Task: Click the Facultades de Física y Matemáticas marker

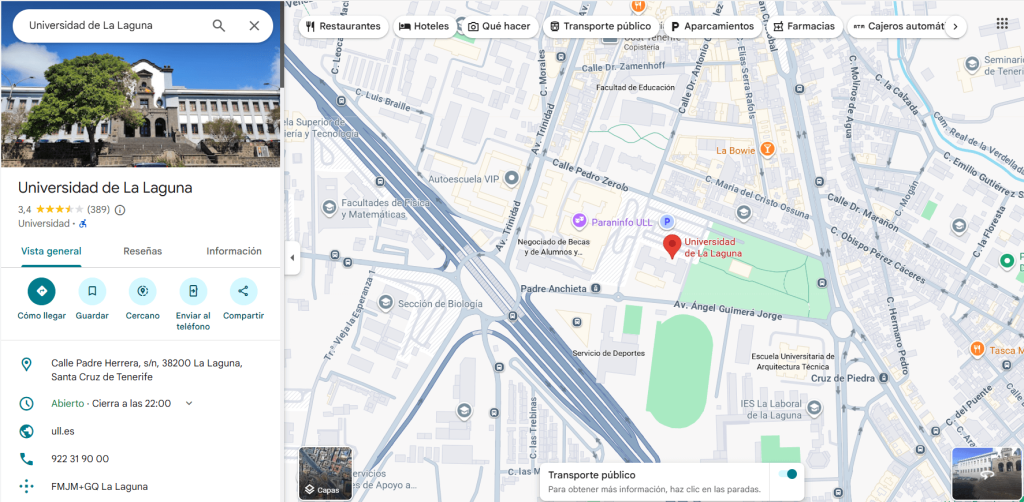Action: click(x=330, y=208)
